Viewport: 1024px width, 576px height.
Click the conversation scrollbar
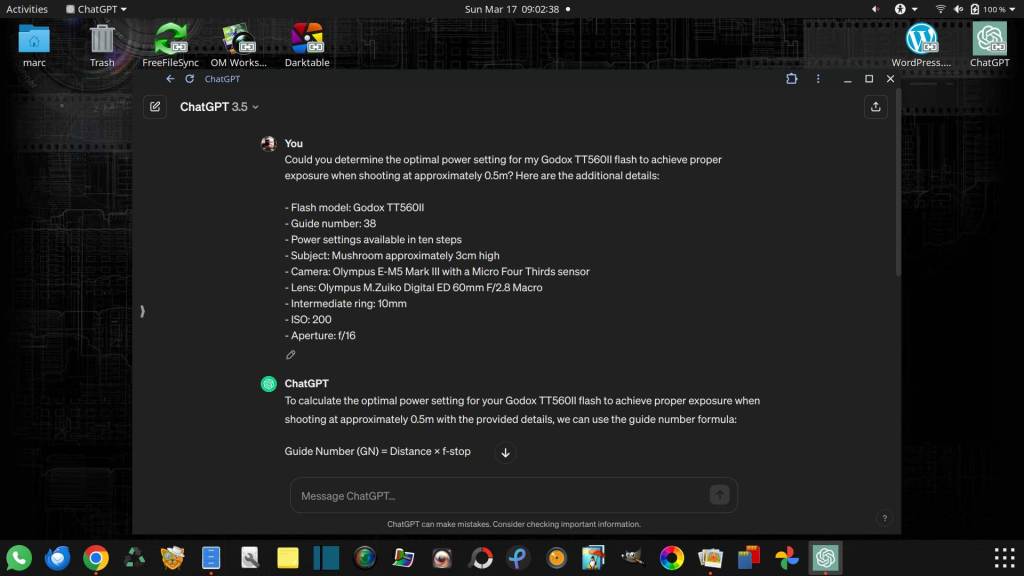(898, 183)
